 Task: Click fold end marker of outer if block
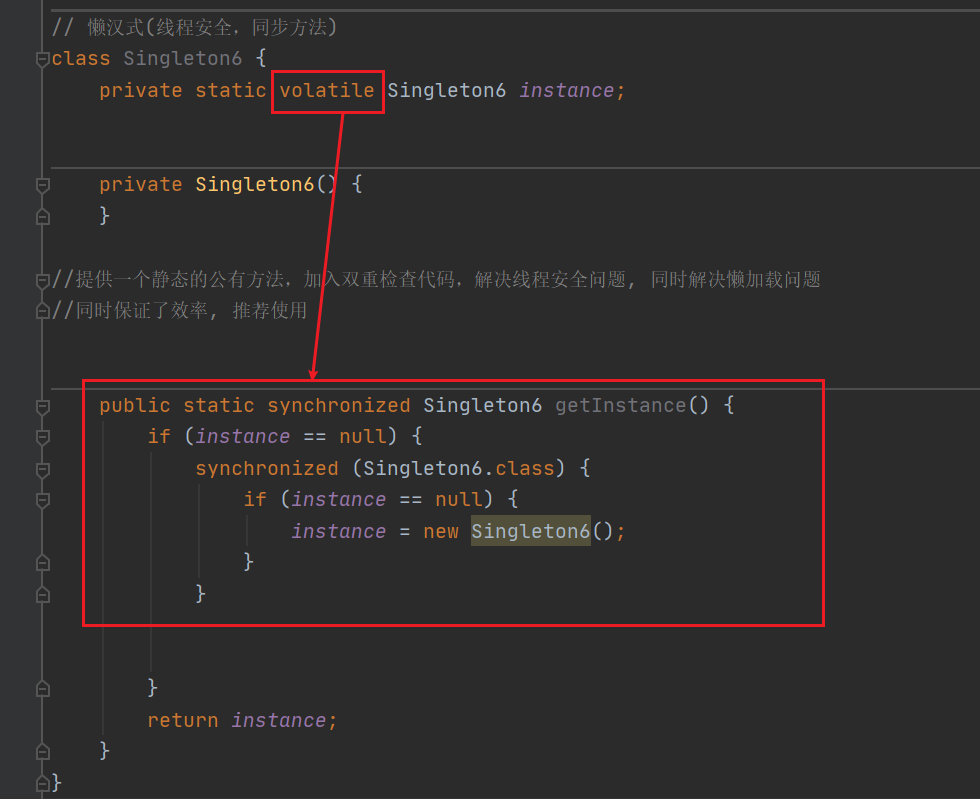[x=42, y=689]
